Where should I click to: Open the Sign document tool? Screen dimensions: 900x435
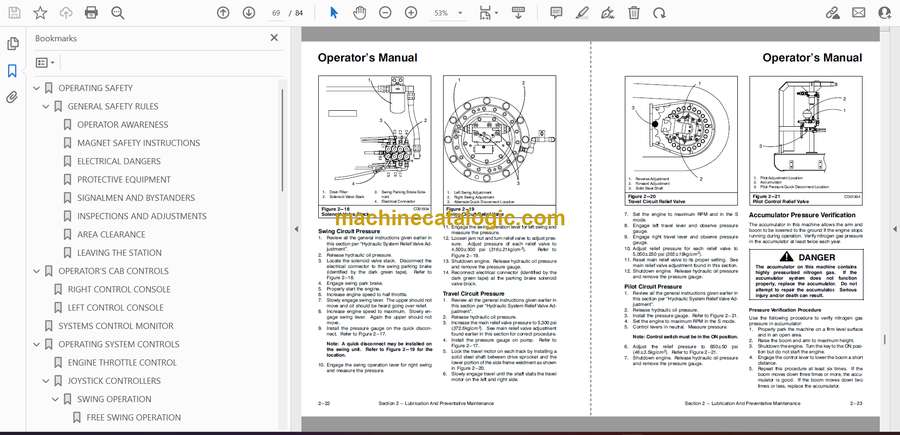[608, 13]
